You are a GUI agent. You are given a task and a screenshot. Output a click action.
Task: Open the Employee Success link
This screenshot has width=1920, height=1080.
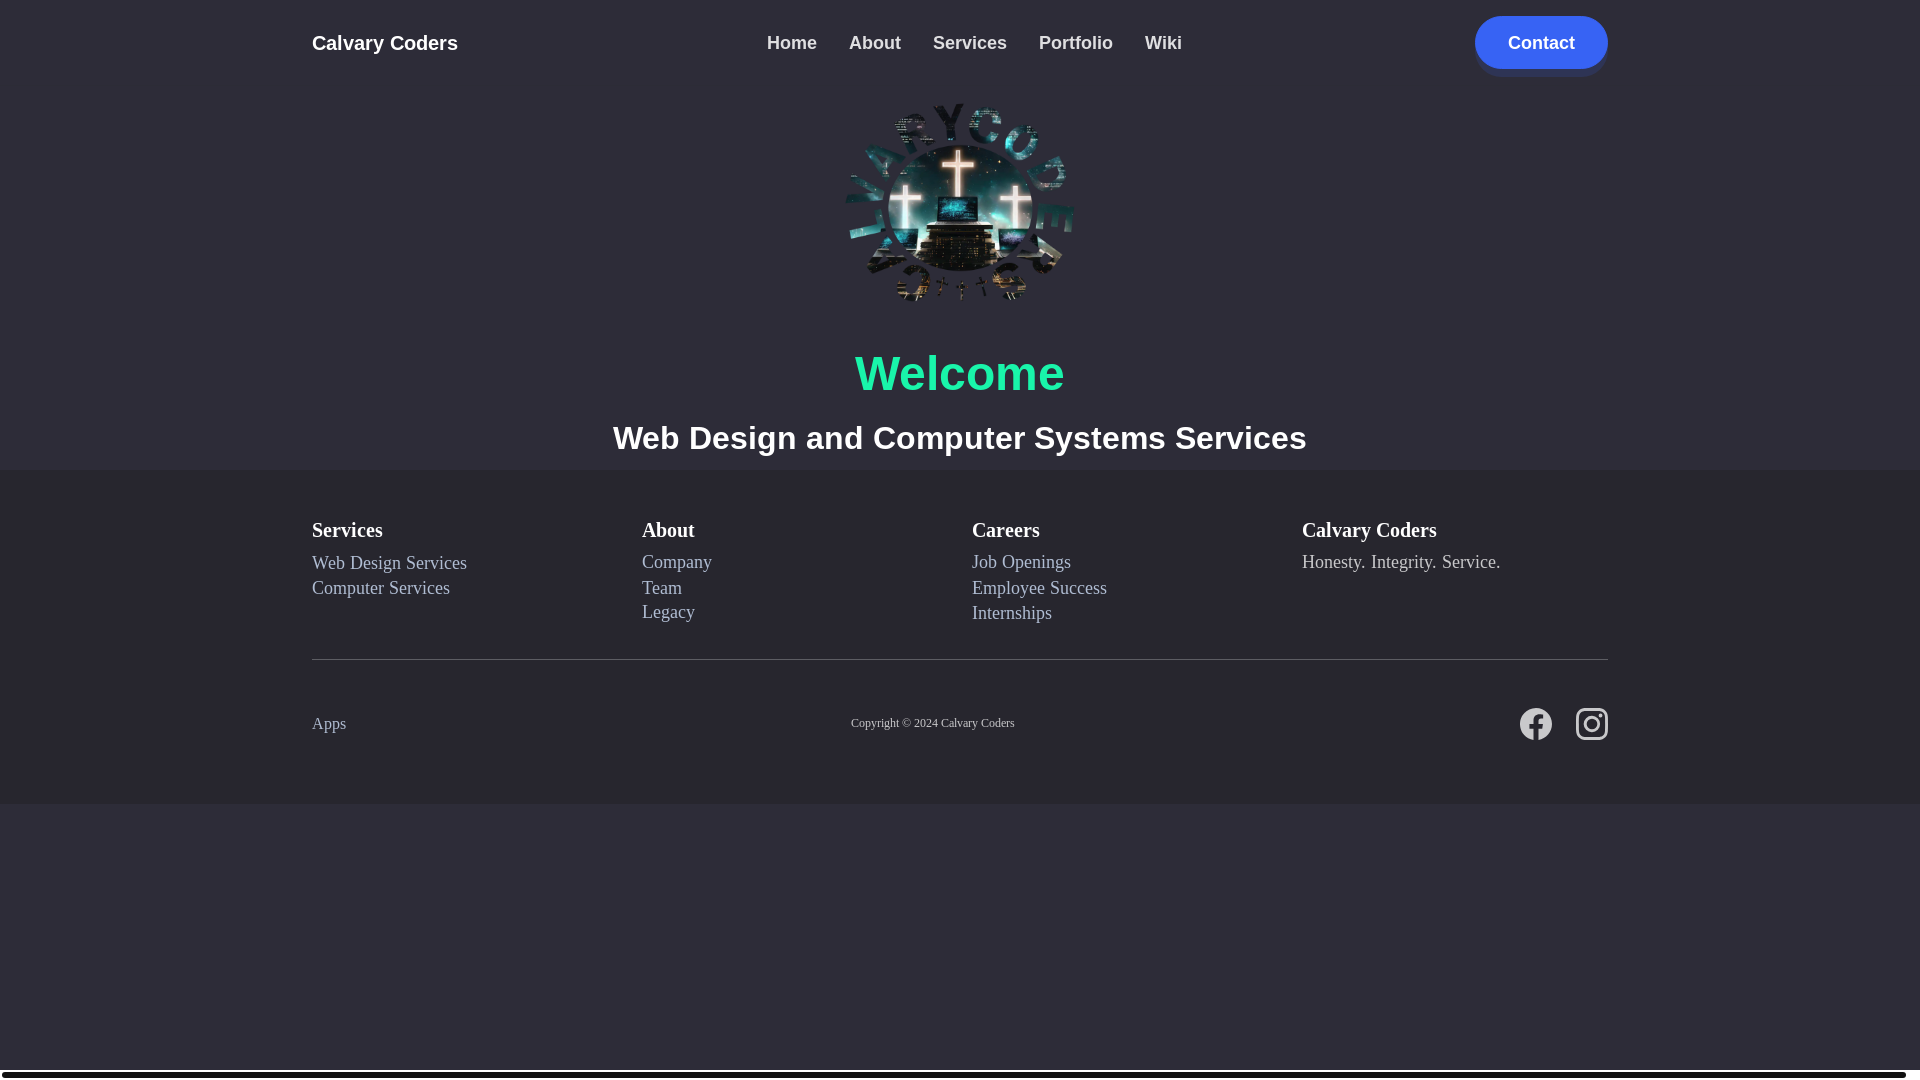coord(1039,588)
